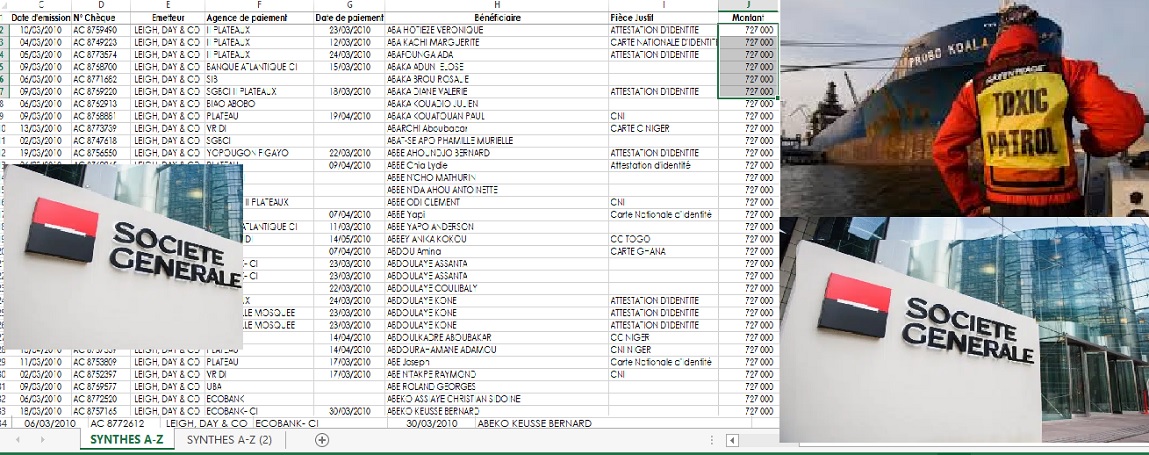Select beneficiary ABDOULAYE COULIBALY
Viewport: 1149px width, 455px height.
pos(497,288)
